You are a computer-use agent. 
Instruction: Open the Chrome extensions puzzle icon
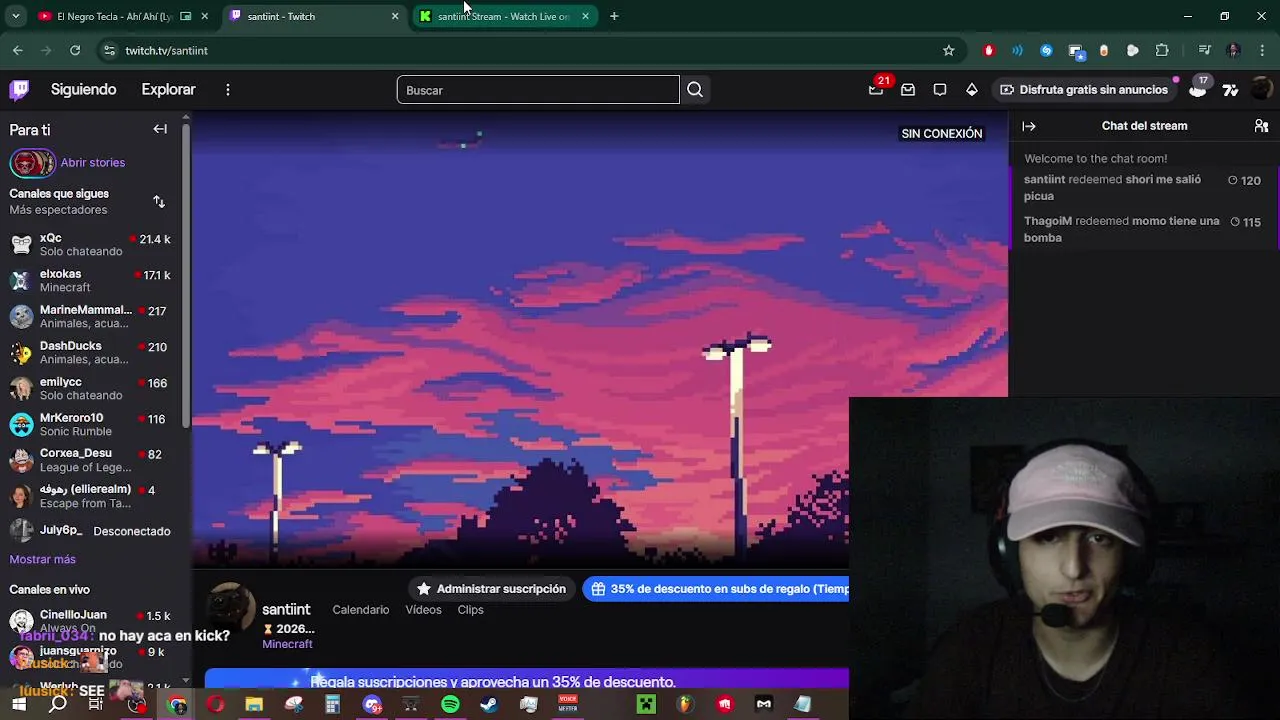click(x=1162, y=50)
